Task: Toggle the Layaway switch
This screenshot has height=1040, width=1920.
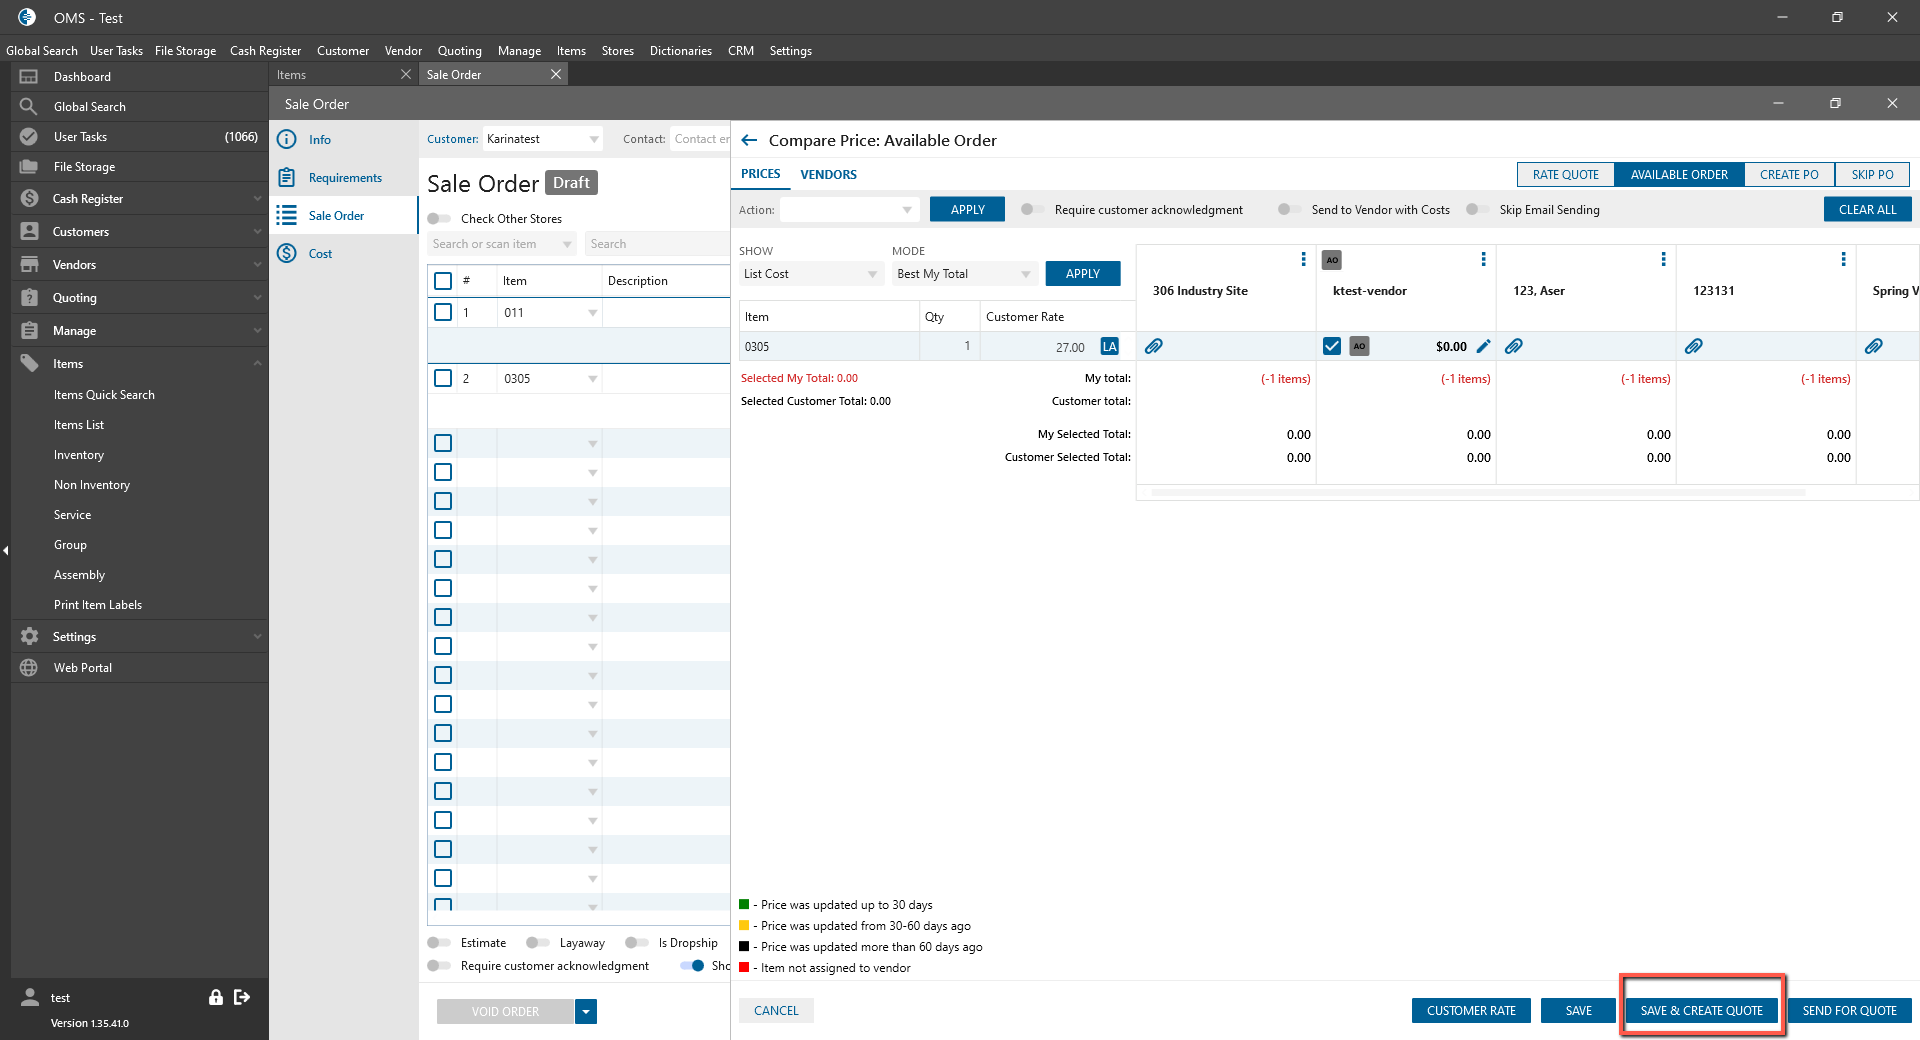Action: pyautogui.click(x=538, y=943)
